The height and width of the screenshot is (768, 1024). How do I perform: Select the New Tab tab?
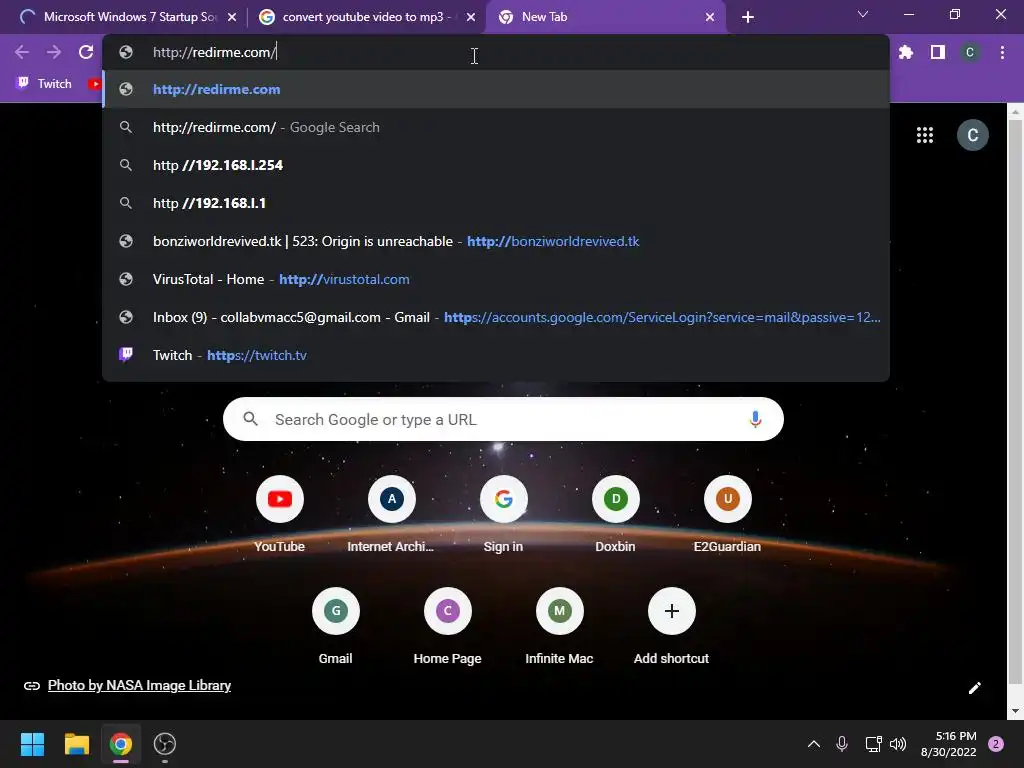click(605, 17)
